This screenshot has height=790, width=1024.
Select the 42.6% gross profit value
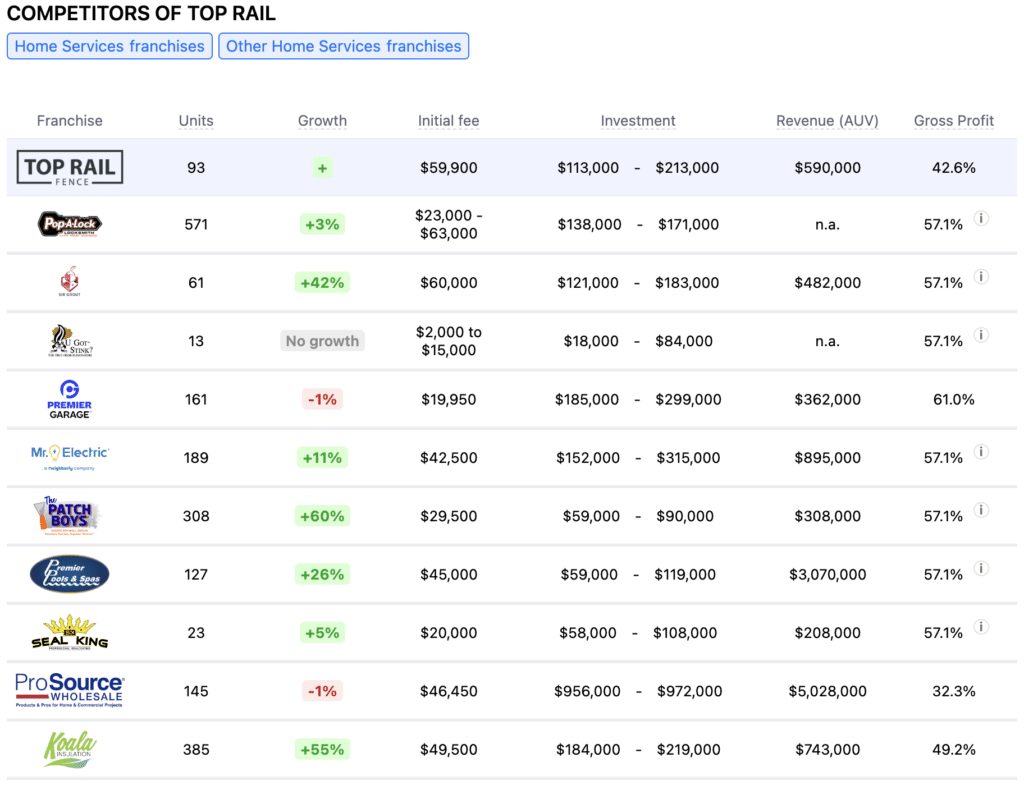tap(953, 168)
